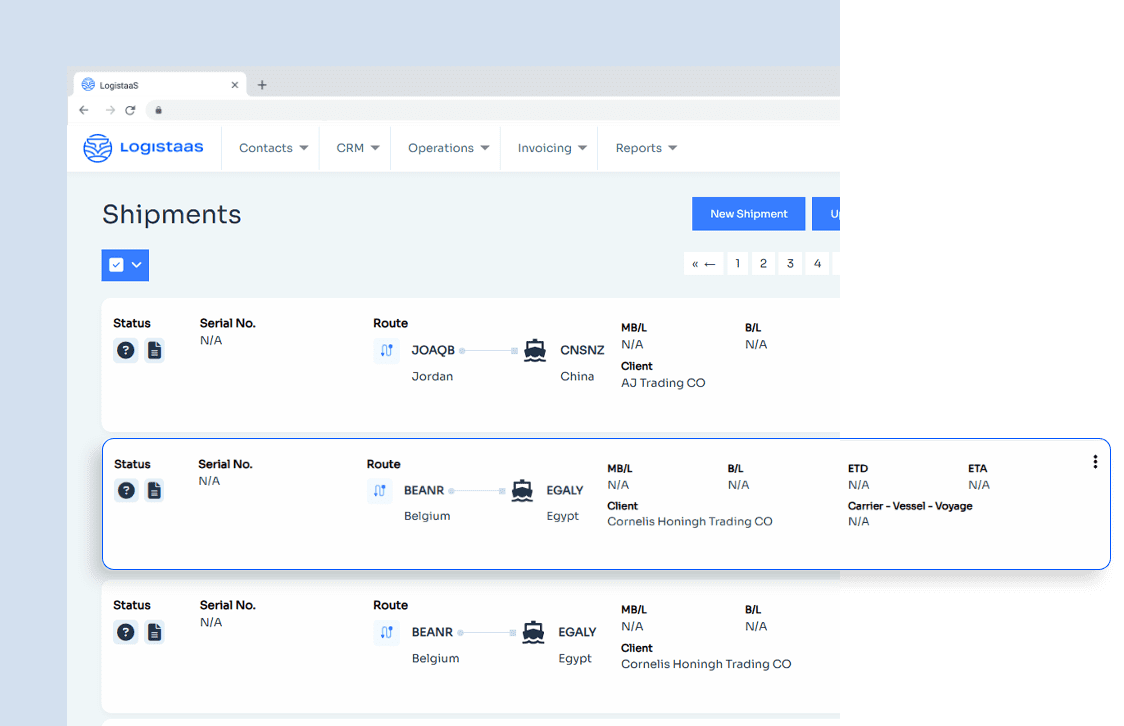Click the New Shipment button
1124x726 pixels.
point(748,213)
